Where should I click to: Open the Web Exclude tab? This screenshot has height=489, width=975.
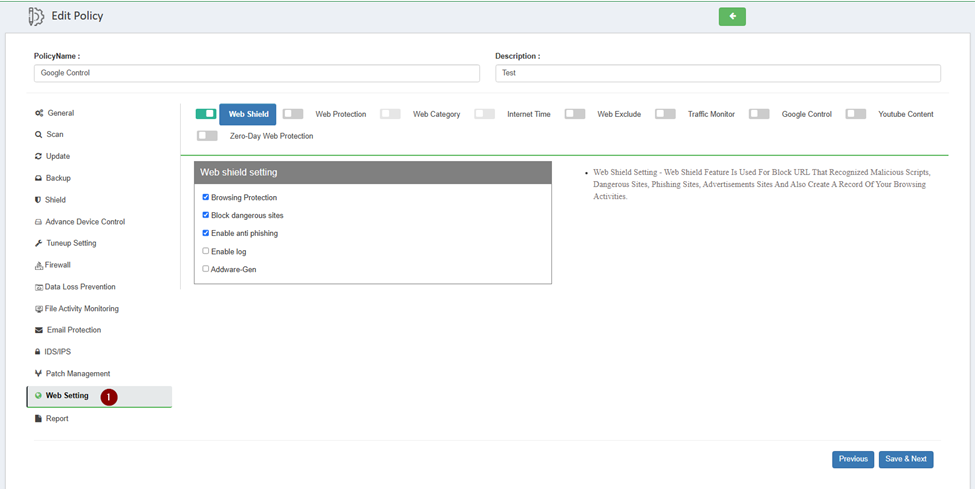pyautogui.click(x=619, y=114)
